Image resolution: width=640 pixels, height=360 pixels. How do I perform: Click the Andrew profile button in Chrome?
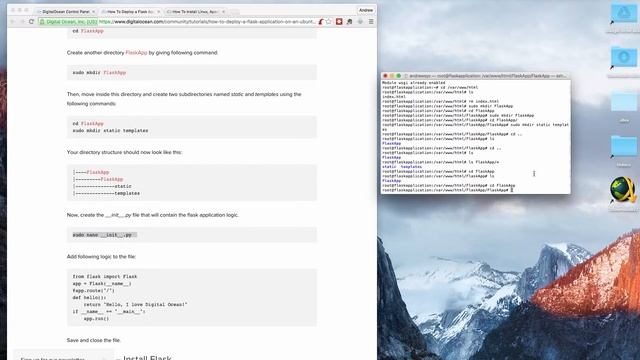[366, 10]
